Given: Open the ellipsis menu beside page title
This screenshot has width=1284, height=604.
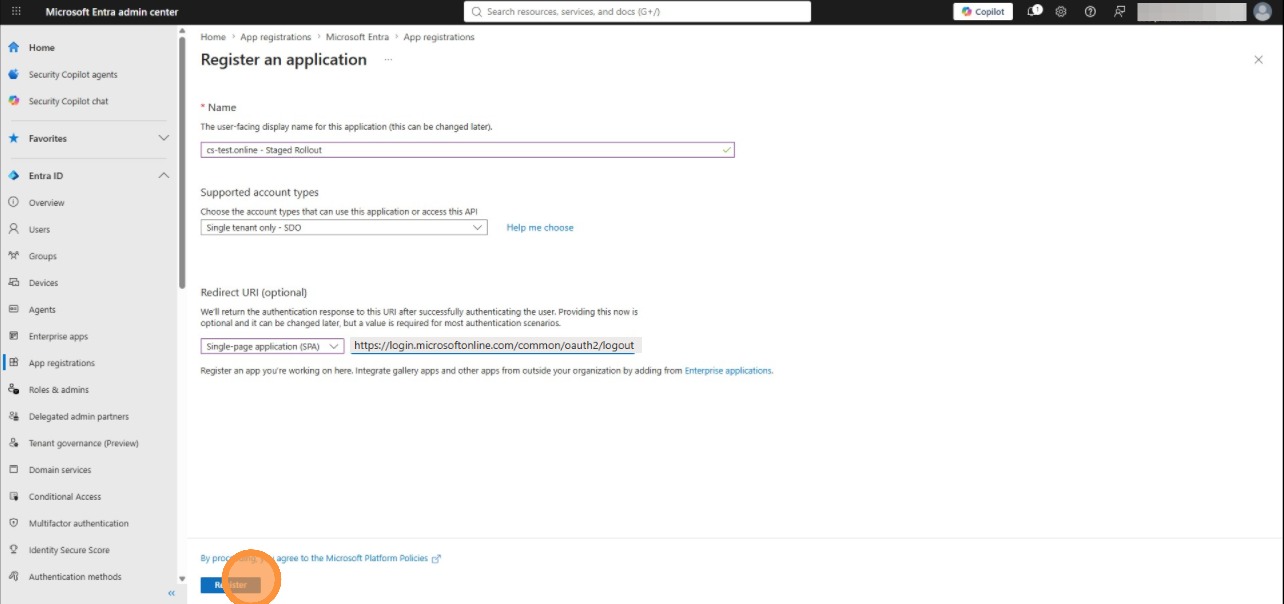Looking at the screenshot, I should click(x=388, y=60).
